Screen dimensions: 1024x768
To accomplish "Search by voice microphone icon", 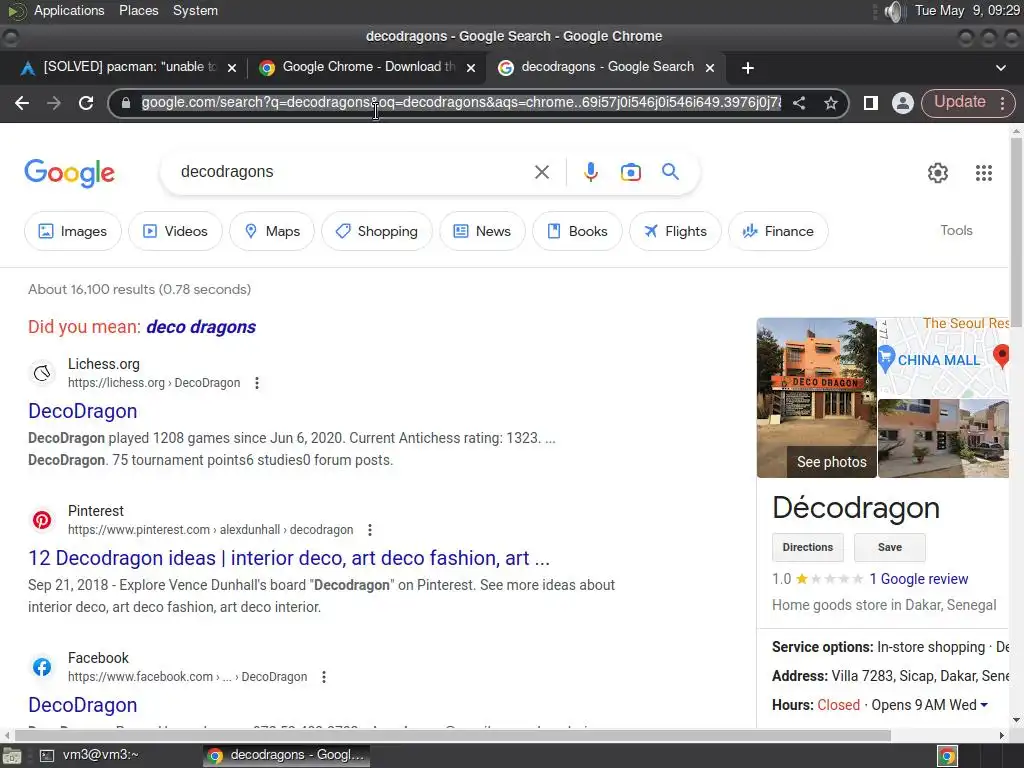I will click(x=590, y=172).
